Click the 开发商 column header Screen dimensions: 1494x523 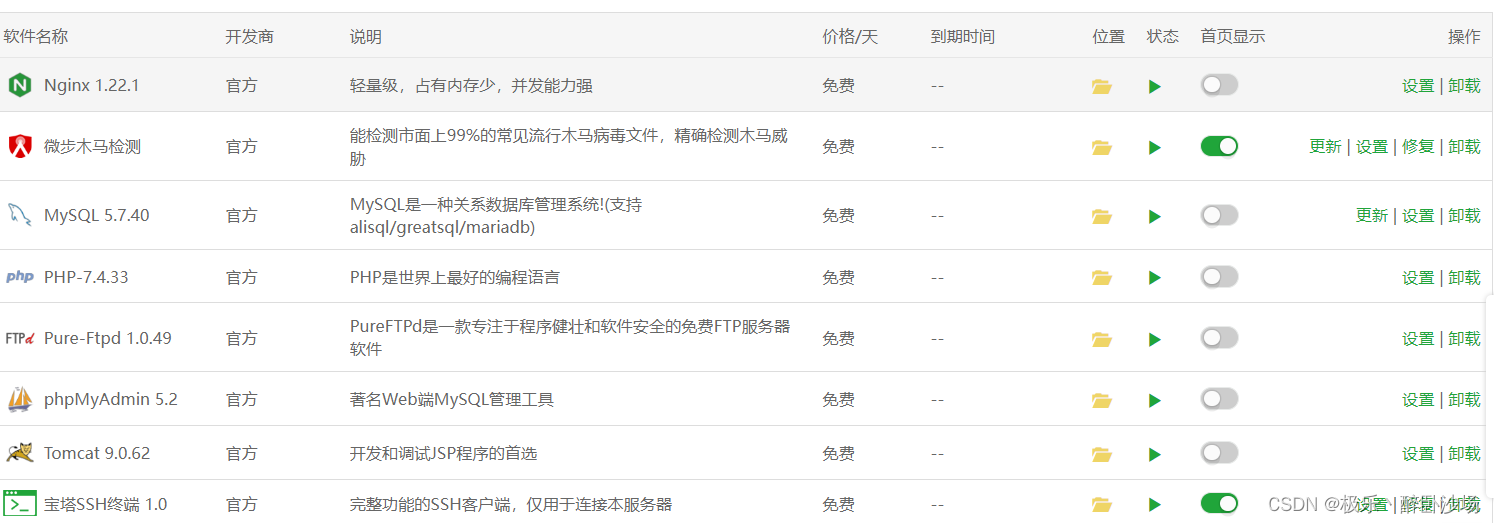pyautogui.click(x=249, y=37)
